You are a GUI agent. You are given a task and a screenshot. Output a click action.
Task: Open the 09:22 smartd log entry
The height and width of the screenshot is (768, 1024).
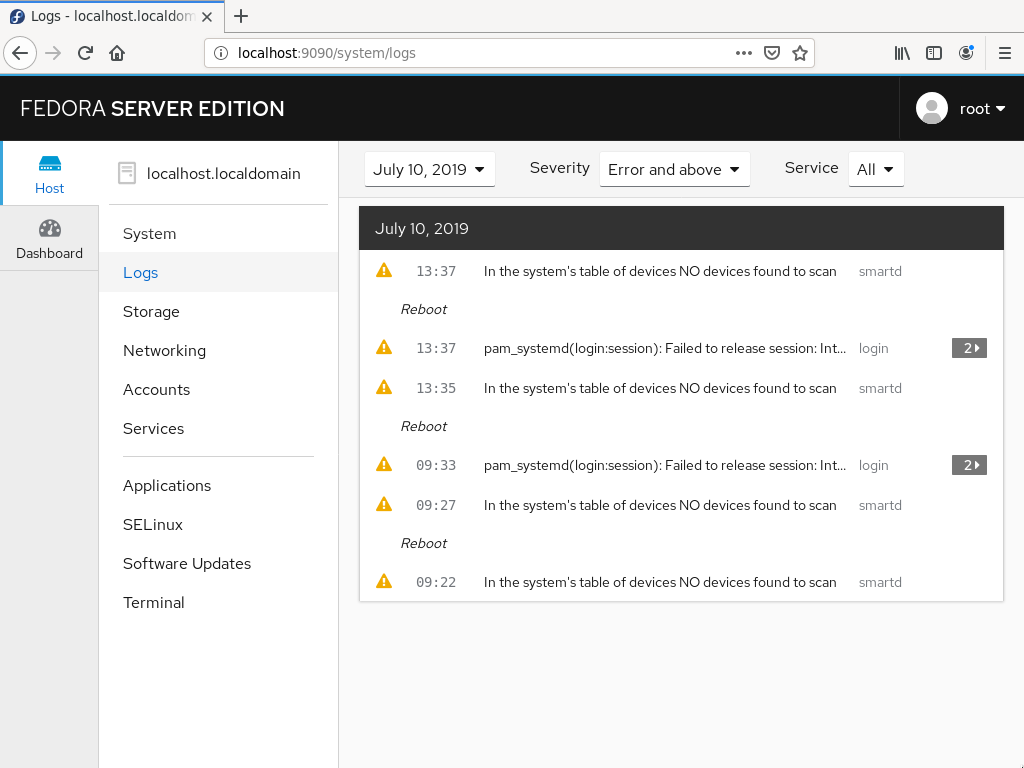tap(681, 582)
